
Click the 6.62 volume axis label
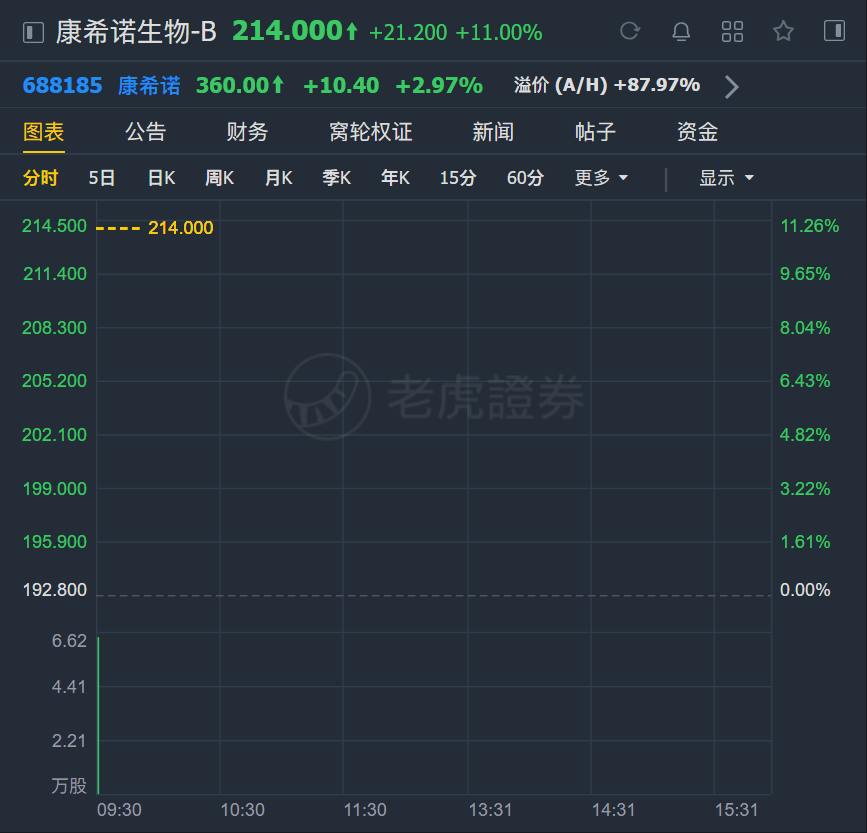click(69, 641)
